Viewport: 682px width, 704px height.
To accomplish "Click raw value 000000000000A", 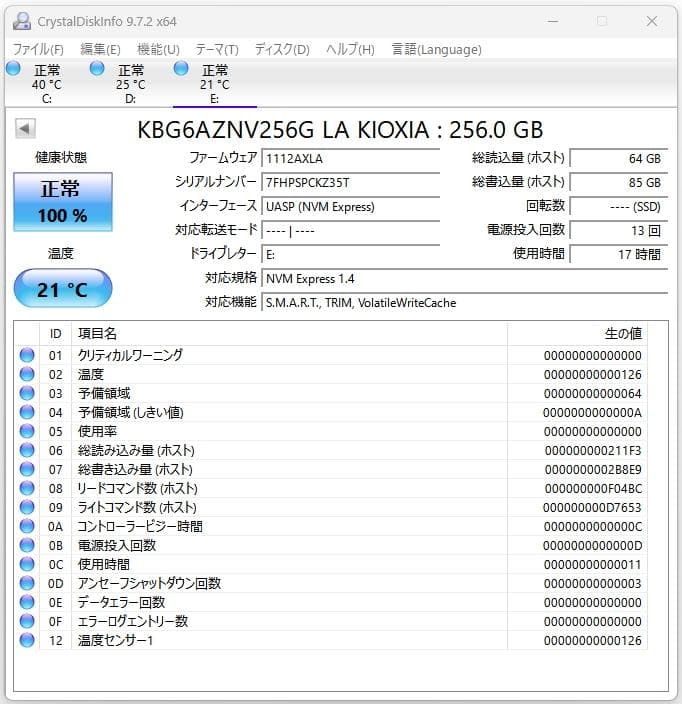I will pos(592,413).
